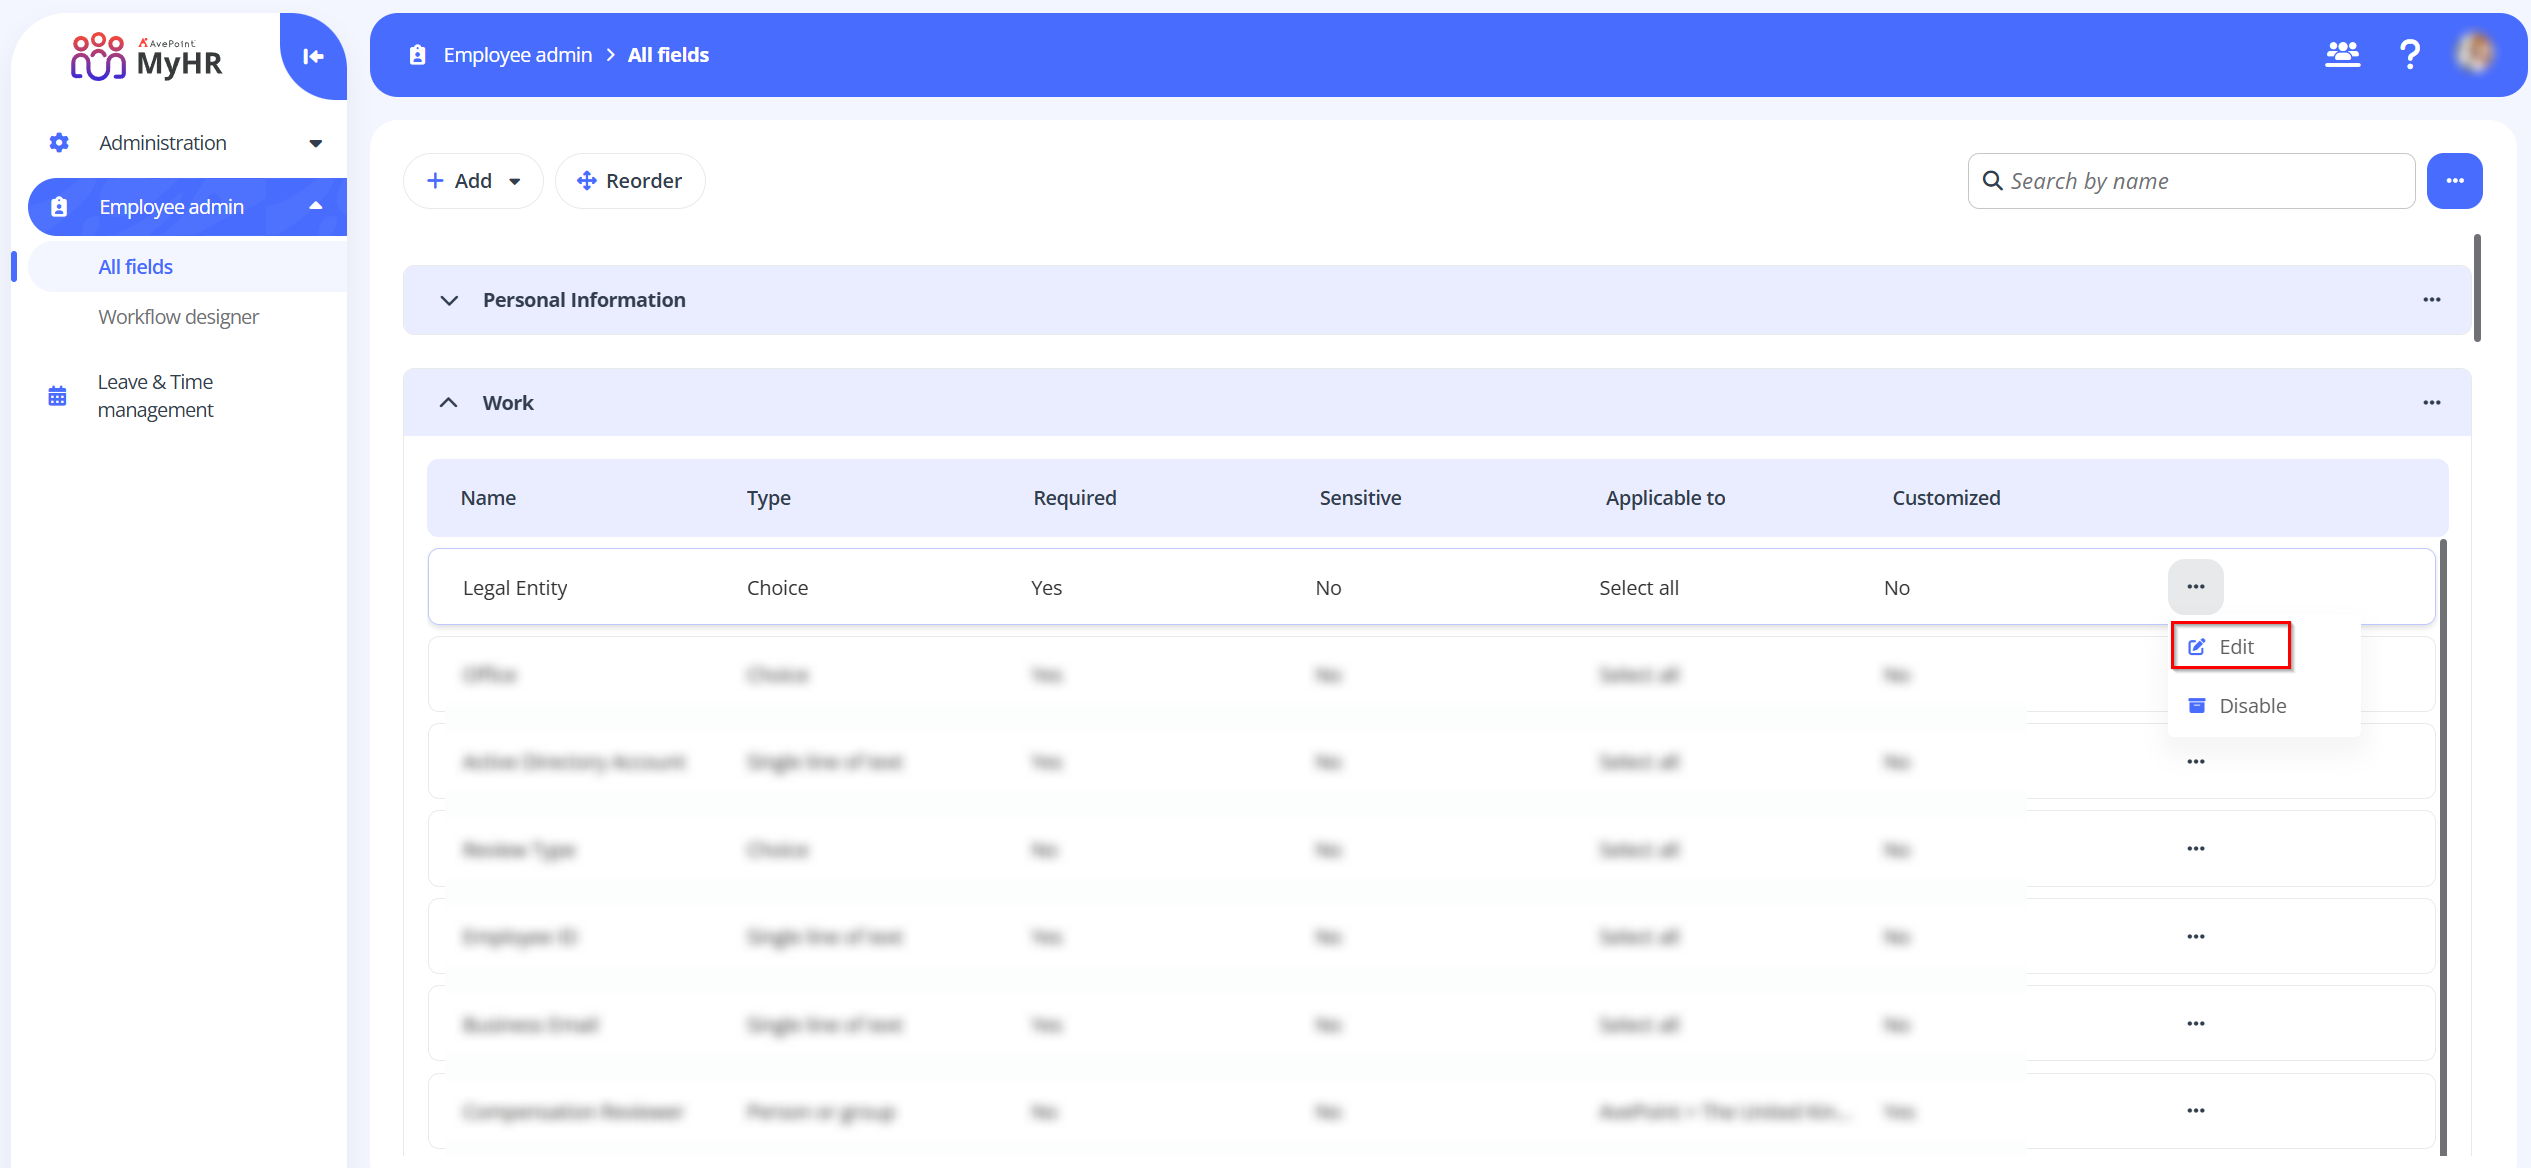Expand the Administration menu
The height and width of the screenshot is (1168, 2531).
tap(316, 143)
